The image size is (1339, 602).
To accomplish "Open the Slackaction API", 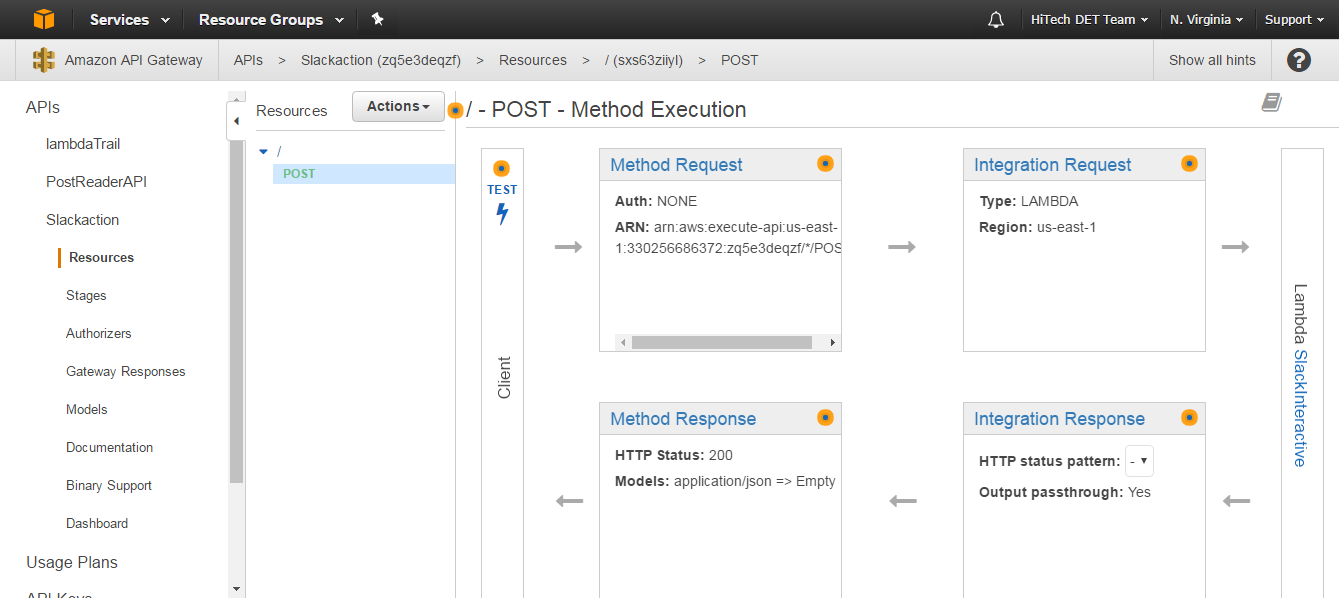I will click(82, 220).
